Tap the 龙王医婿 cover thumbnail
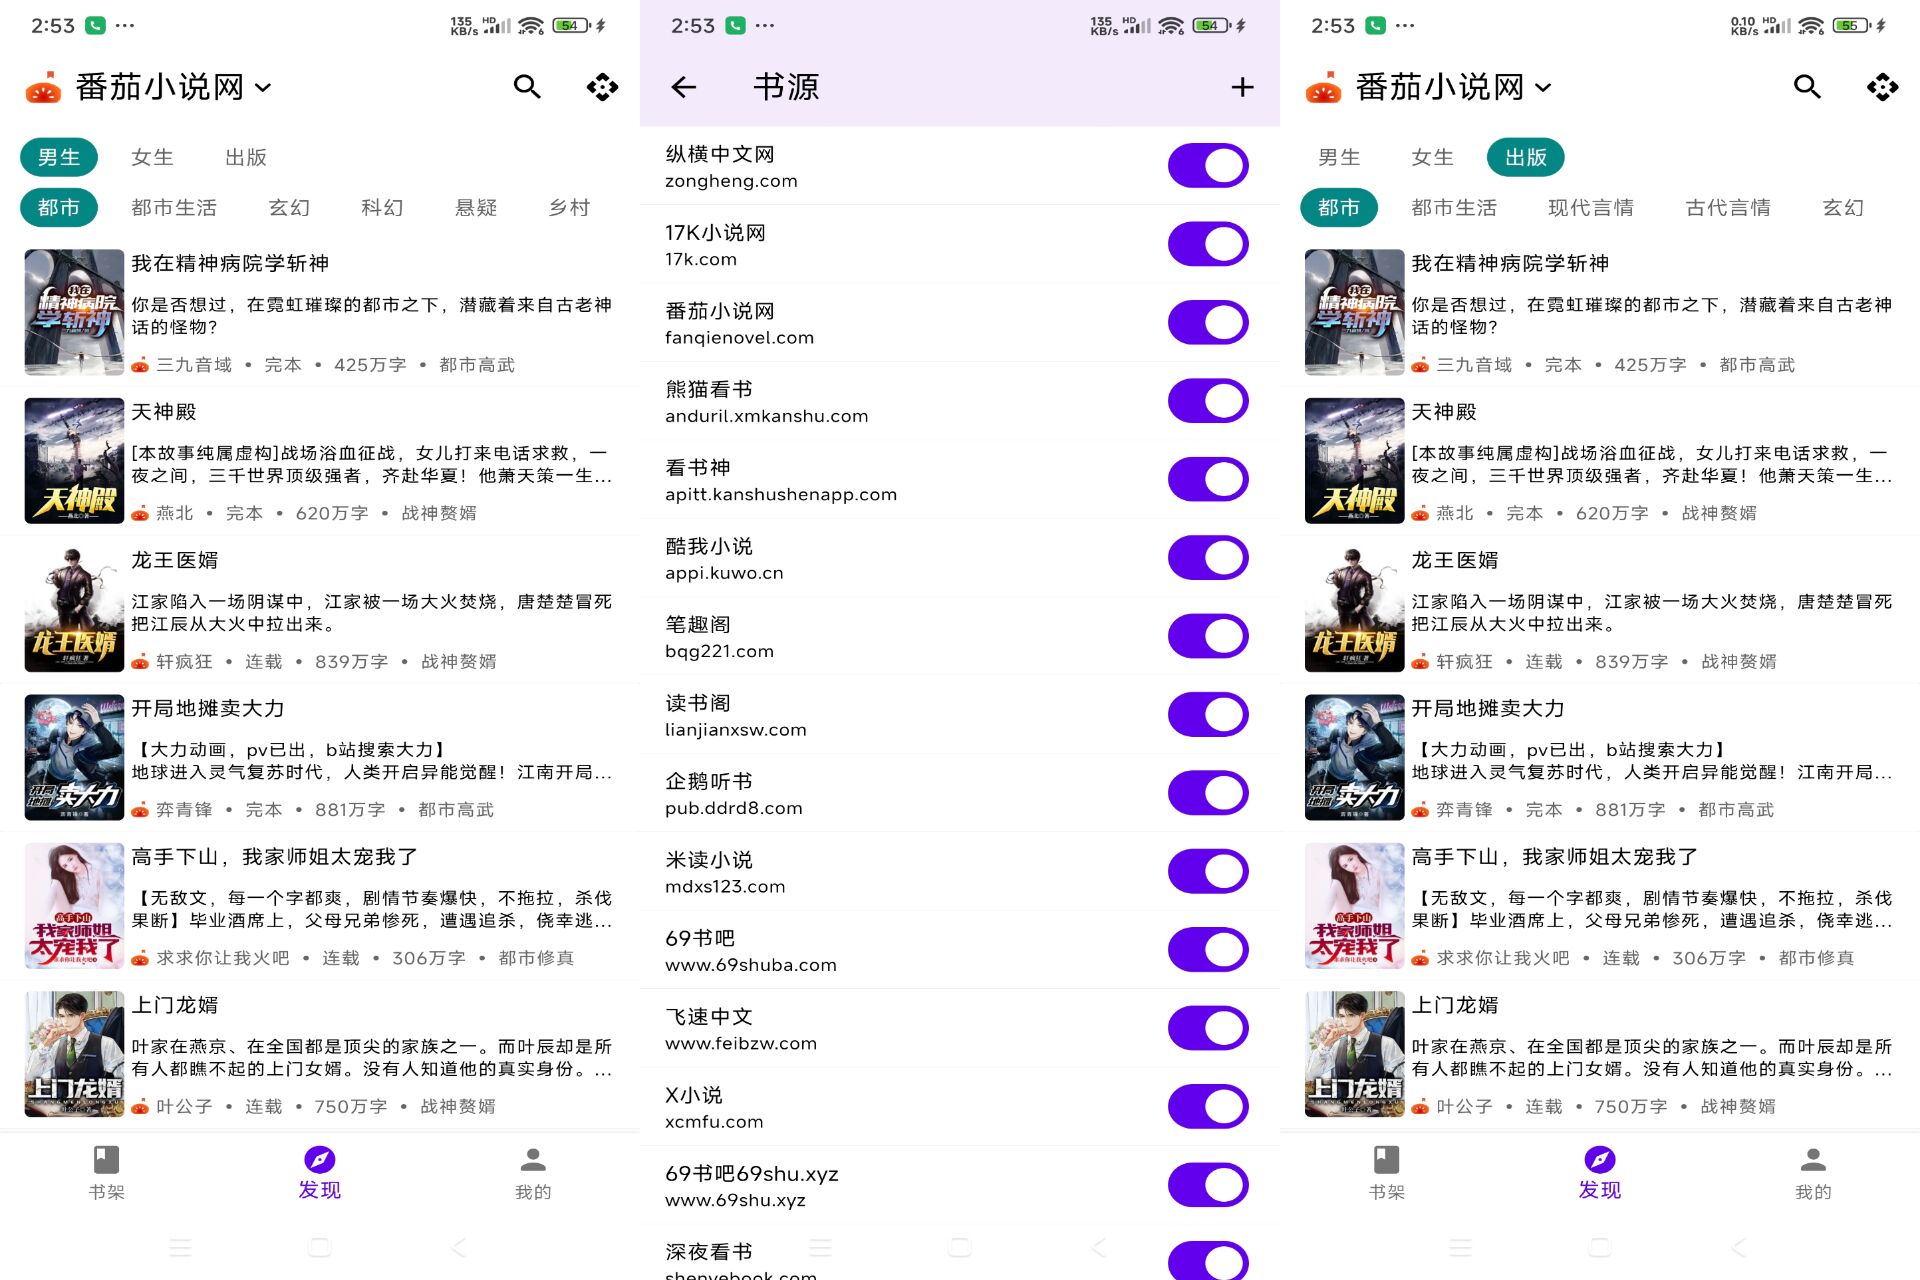This screenshot has width=1920, height=1280. [73, 607]
